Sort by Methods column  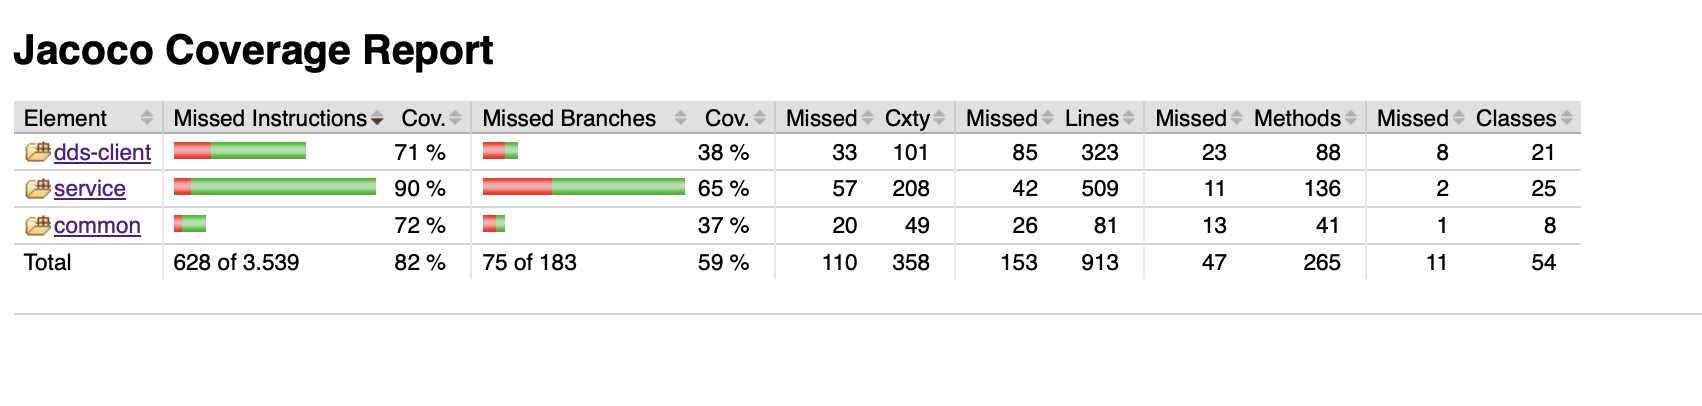click(x=1297, y=118)
